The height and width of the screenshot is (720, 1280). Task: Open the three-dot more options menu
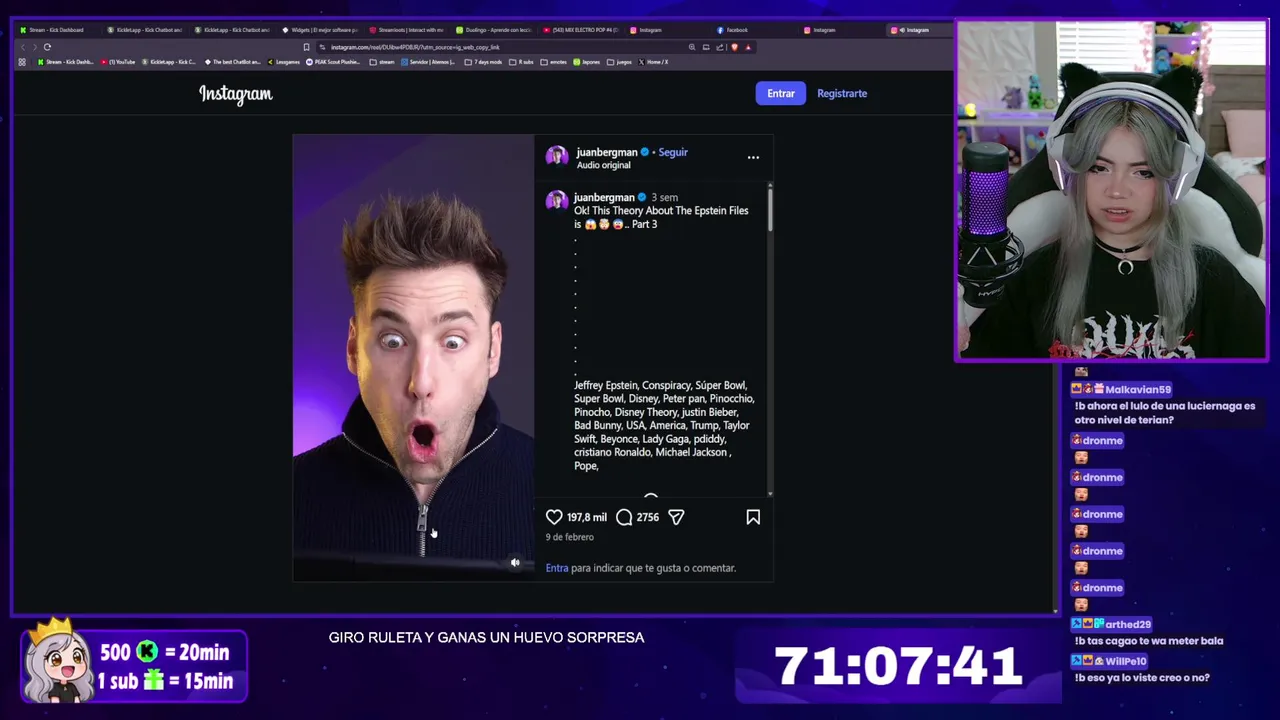(x=753, y=157)
